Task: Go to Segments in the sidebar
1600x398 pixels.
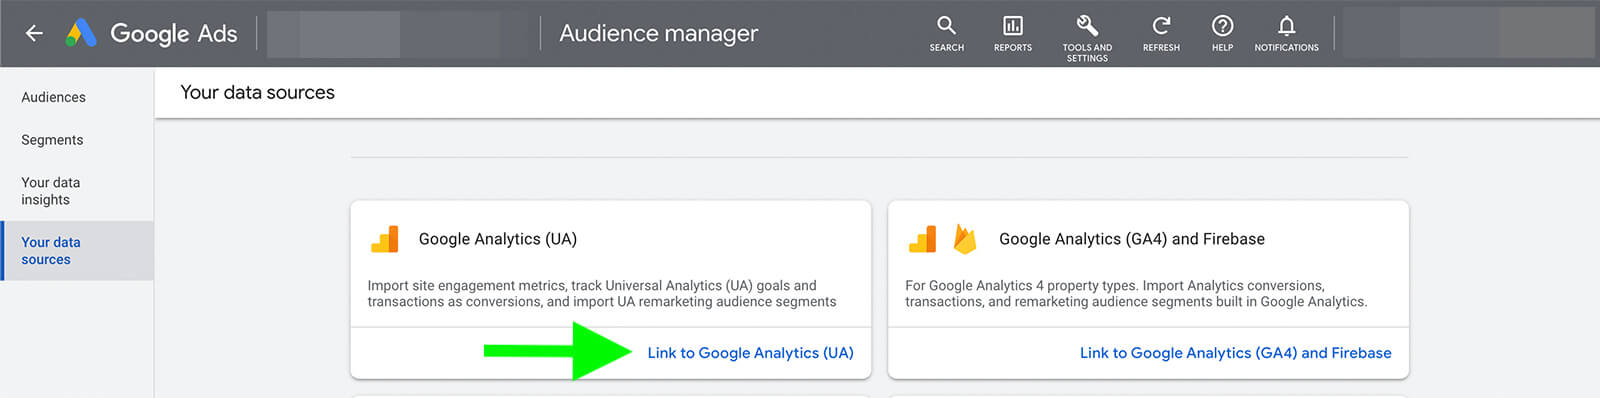Action: coord(52,140)
